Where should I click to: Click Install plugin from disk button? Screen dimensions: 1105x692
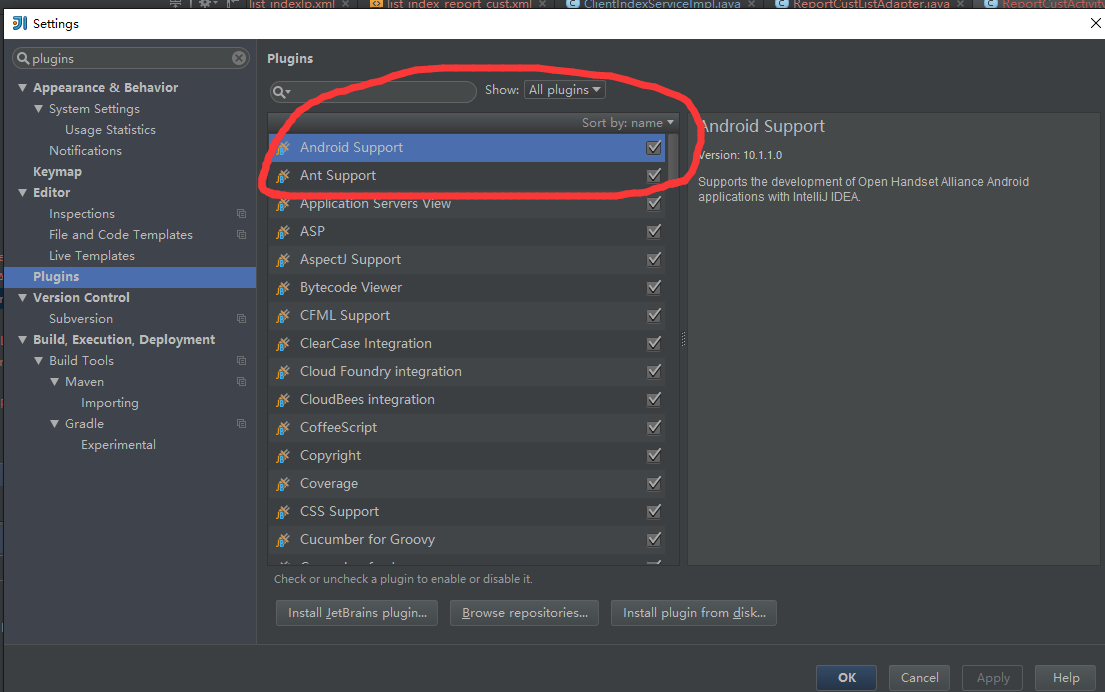694,613
